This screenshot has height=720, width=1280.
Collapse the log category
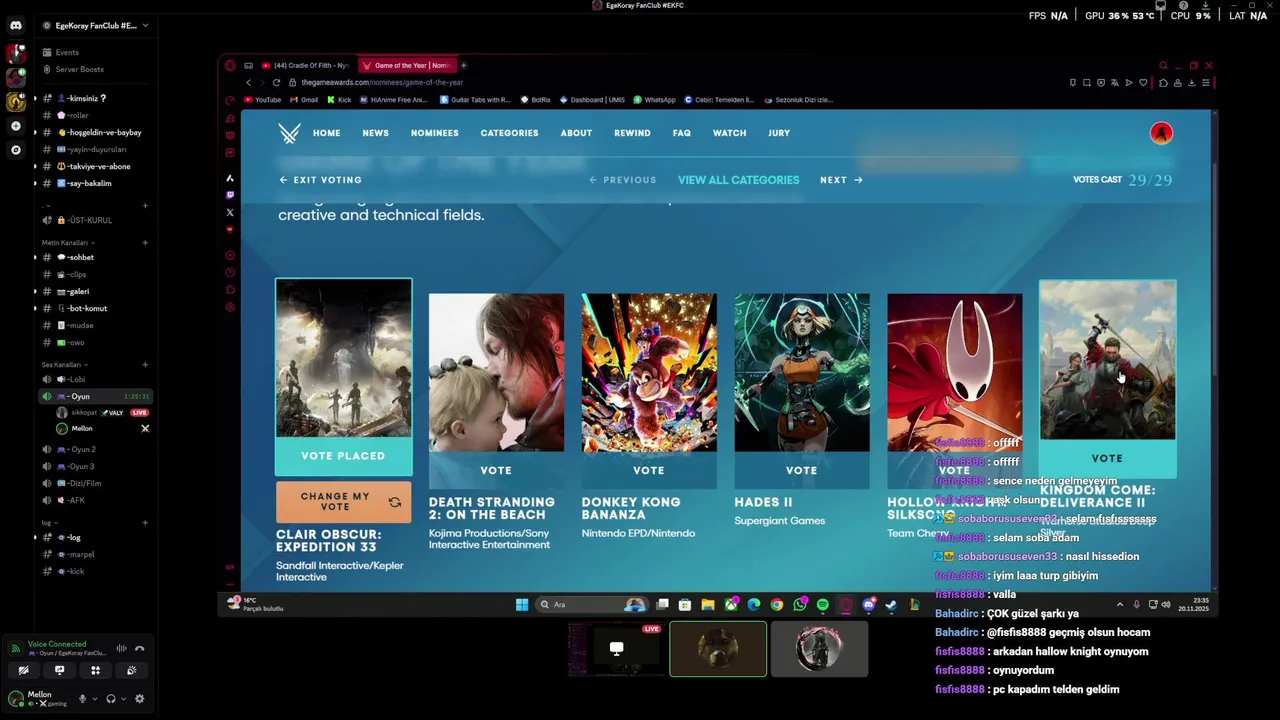coord(49,522)
